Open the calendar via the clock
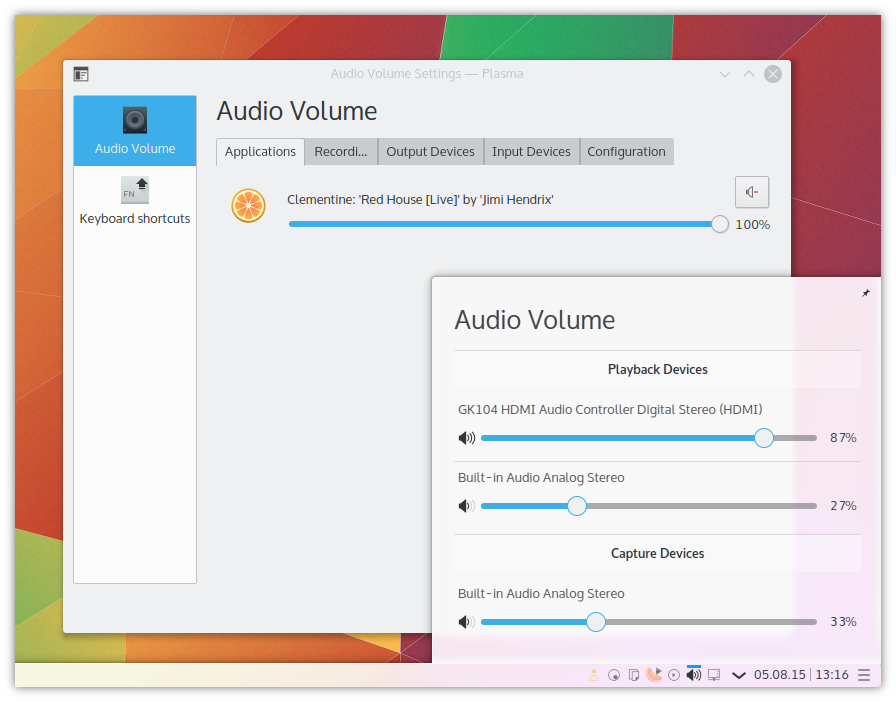This screenshot has width=896, height=702. click(x=800, y=674)
